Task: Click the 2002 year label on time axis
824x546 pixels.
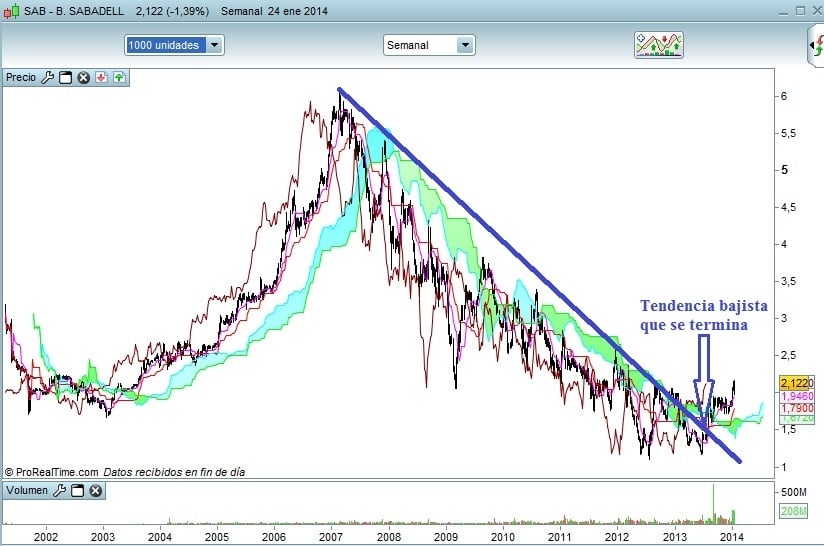Action: [x=46, y=537]
